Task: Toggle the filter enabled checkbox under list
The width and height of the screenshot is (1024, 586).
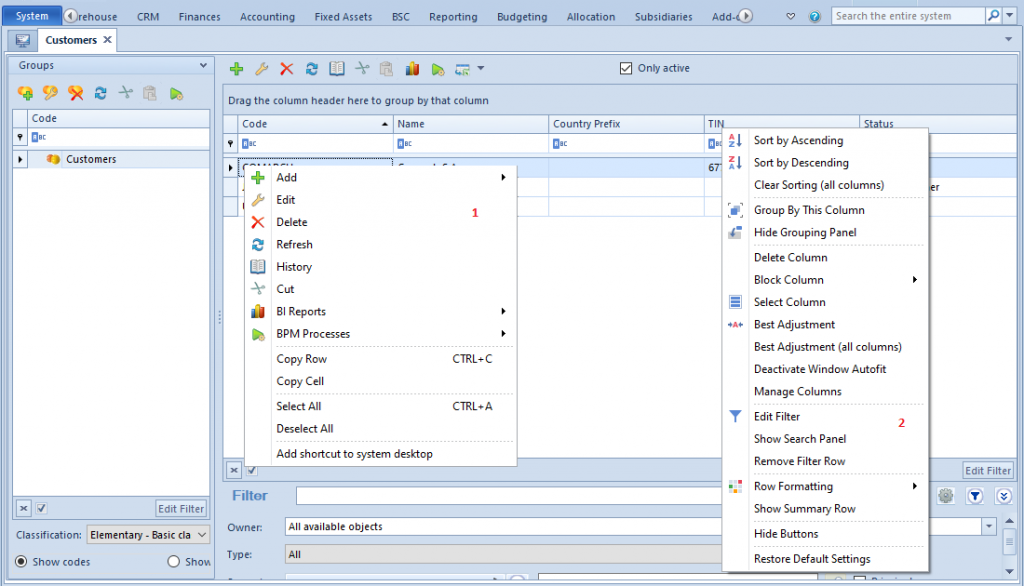Action: (251, 470)
